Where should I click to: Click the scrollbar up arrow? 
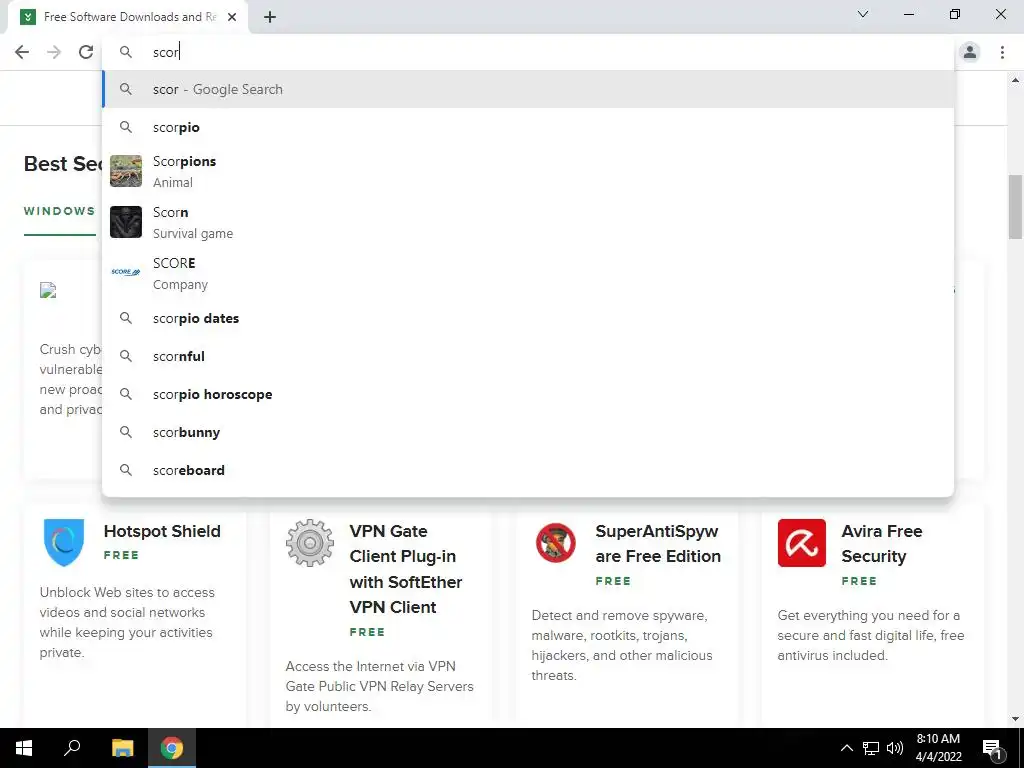click(x=1015, y=80)
